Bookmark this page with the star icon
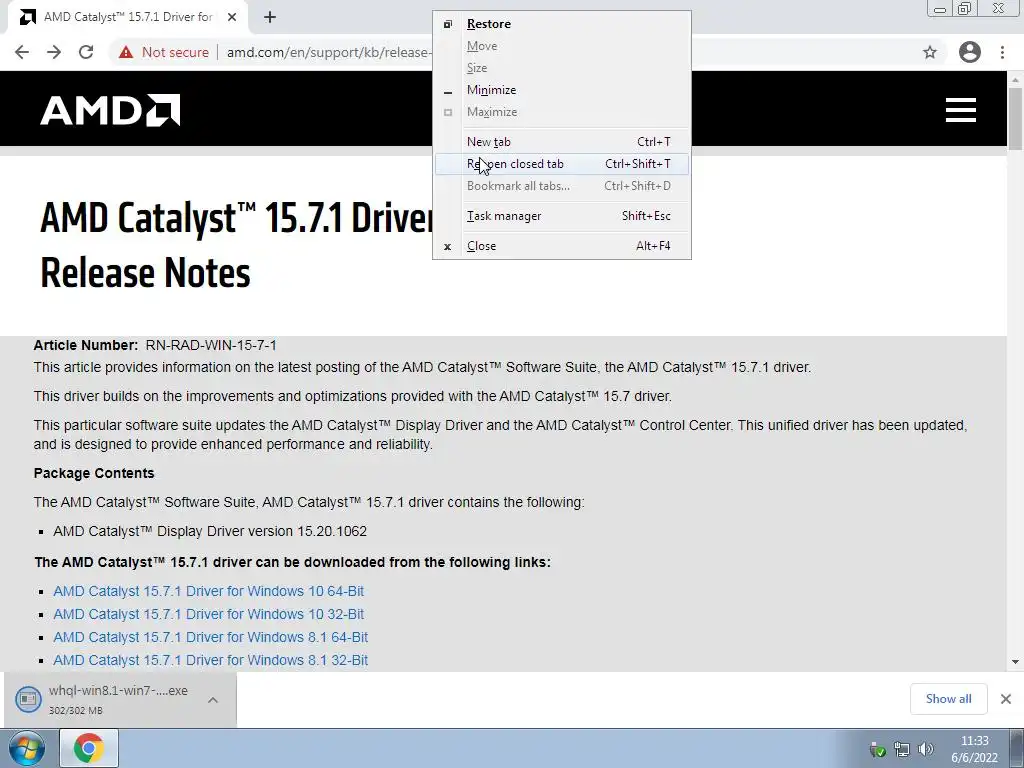 pos(930,52)
